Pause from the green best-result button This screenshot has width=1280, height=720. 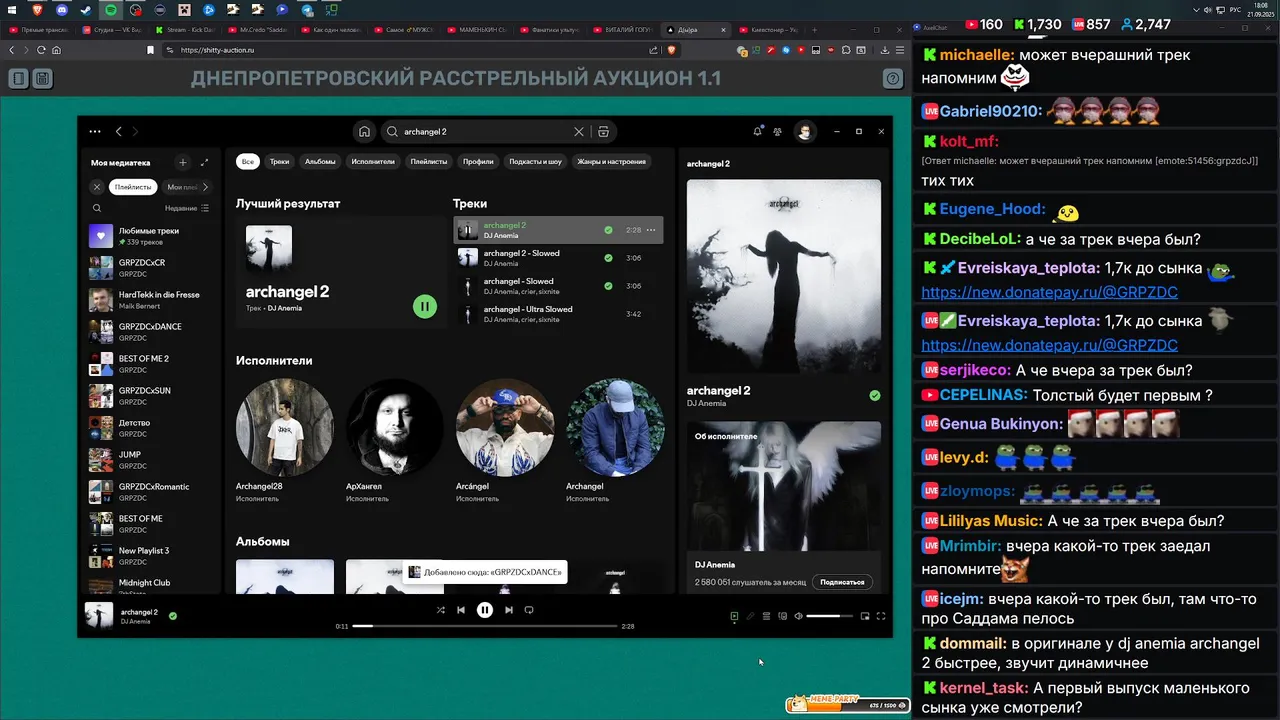coord(425,307)
